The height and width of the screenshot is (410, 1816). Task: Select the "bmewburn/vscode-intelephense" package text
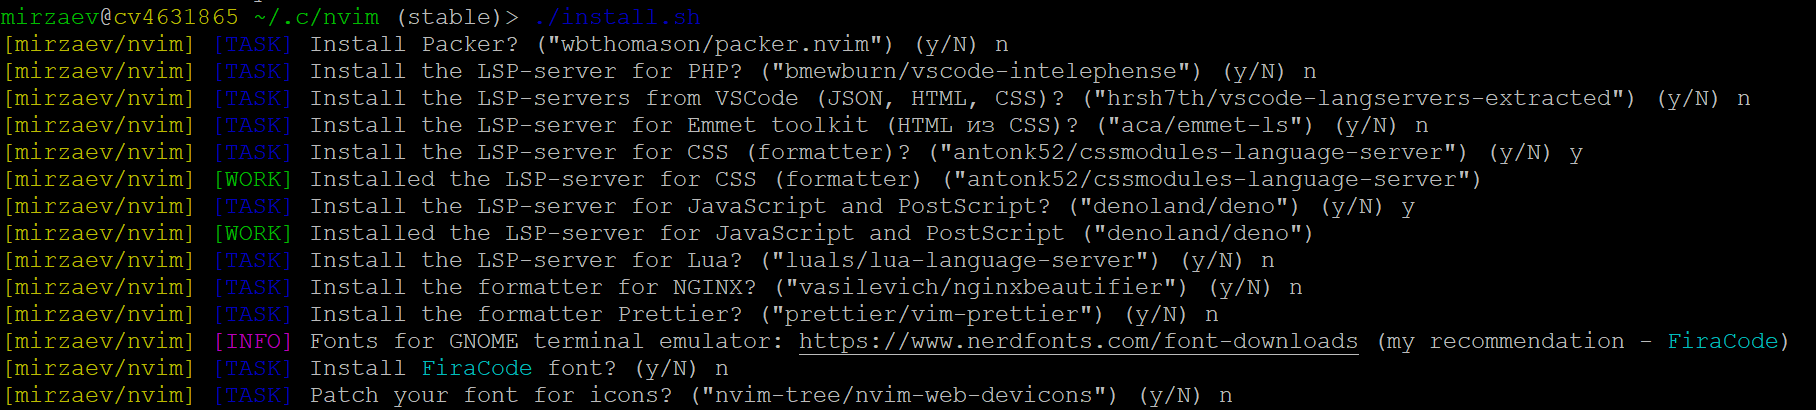[x=980, y=72]
